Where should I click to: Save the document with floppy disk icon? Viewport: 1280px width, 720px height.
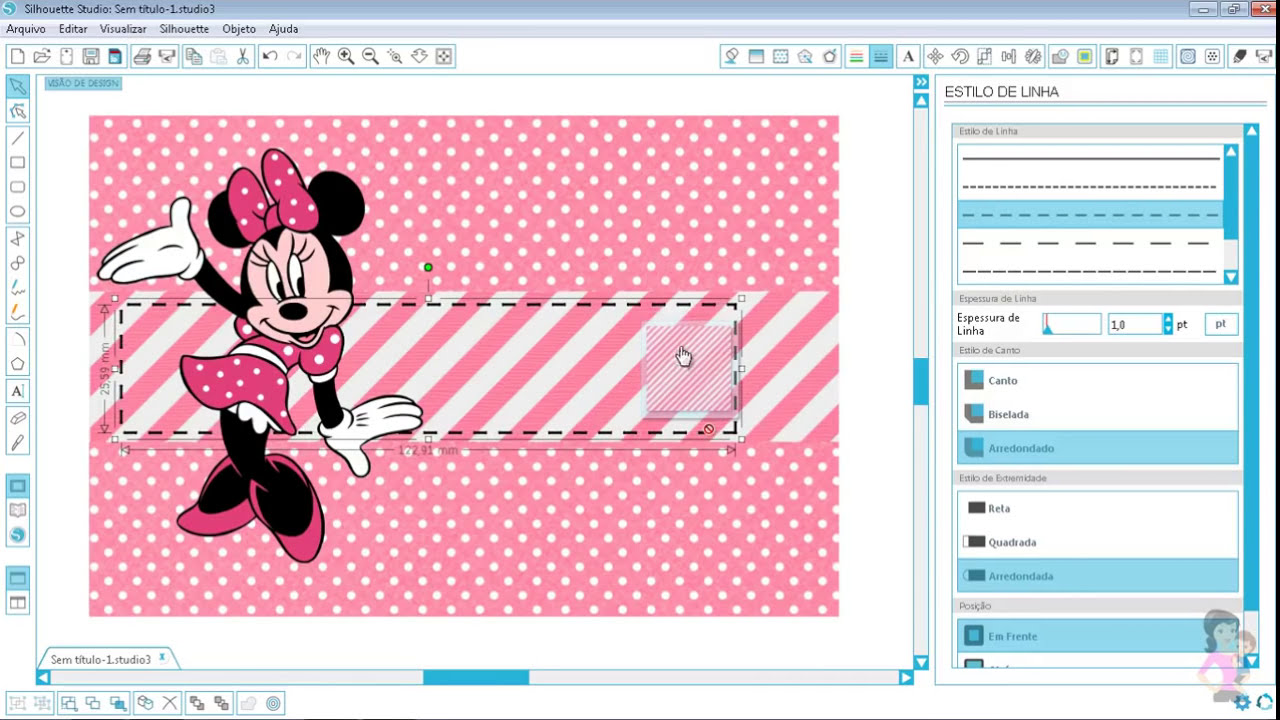pos(91,56)
